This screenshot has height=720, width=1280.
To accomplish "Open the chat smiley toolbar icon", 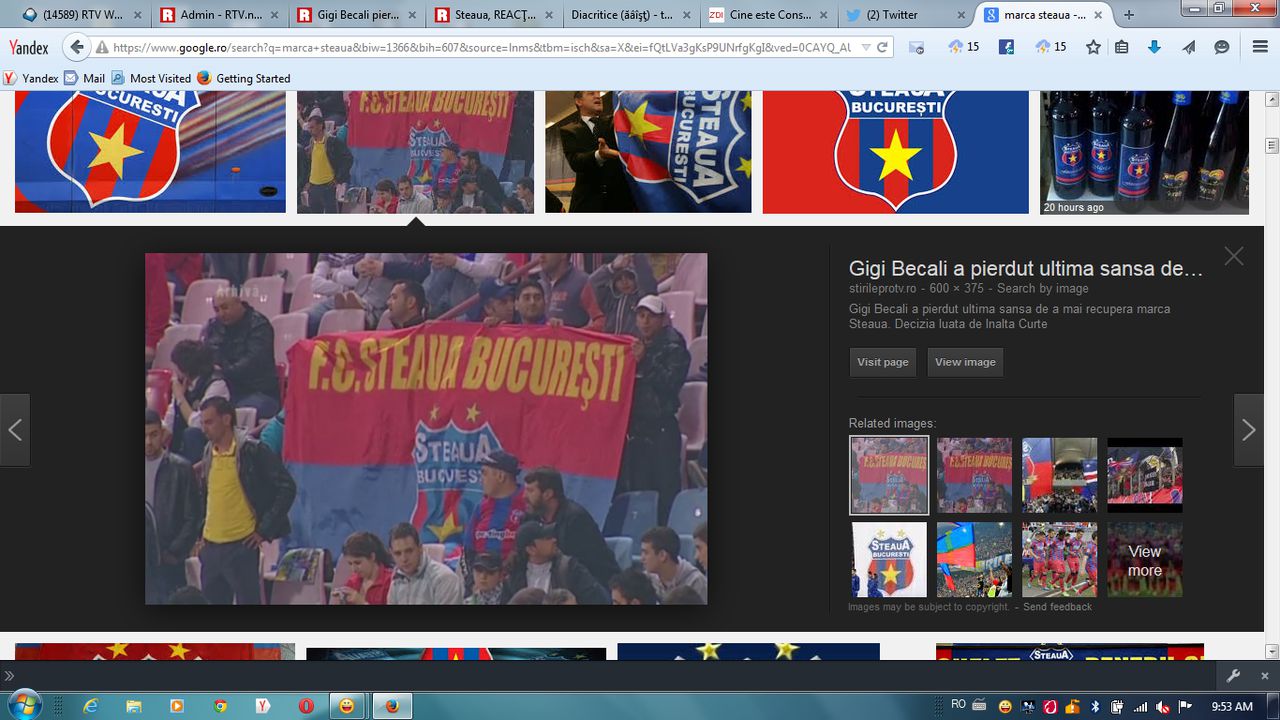I will point(1222,47).
